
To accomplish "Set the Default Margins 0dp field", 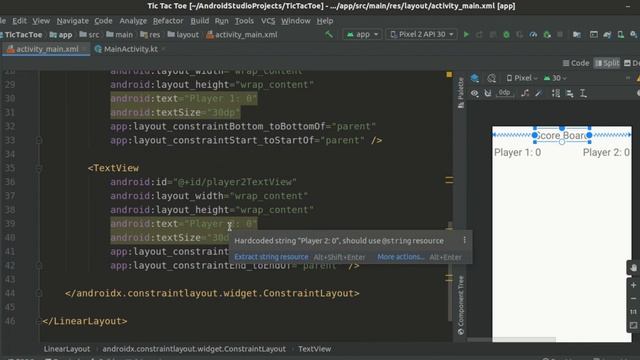I will click(504, 93).
